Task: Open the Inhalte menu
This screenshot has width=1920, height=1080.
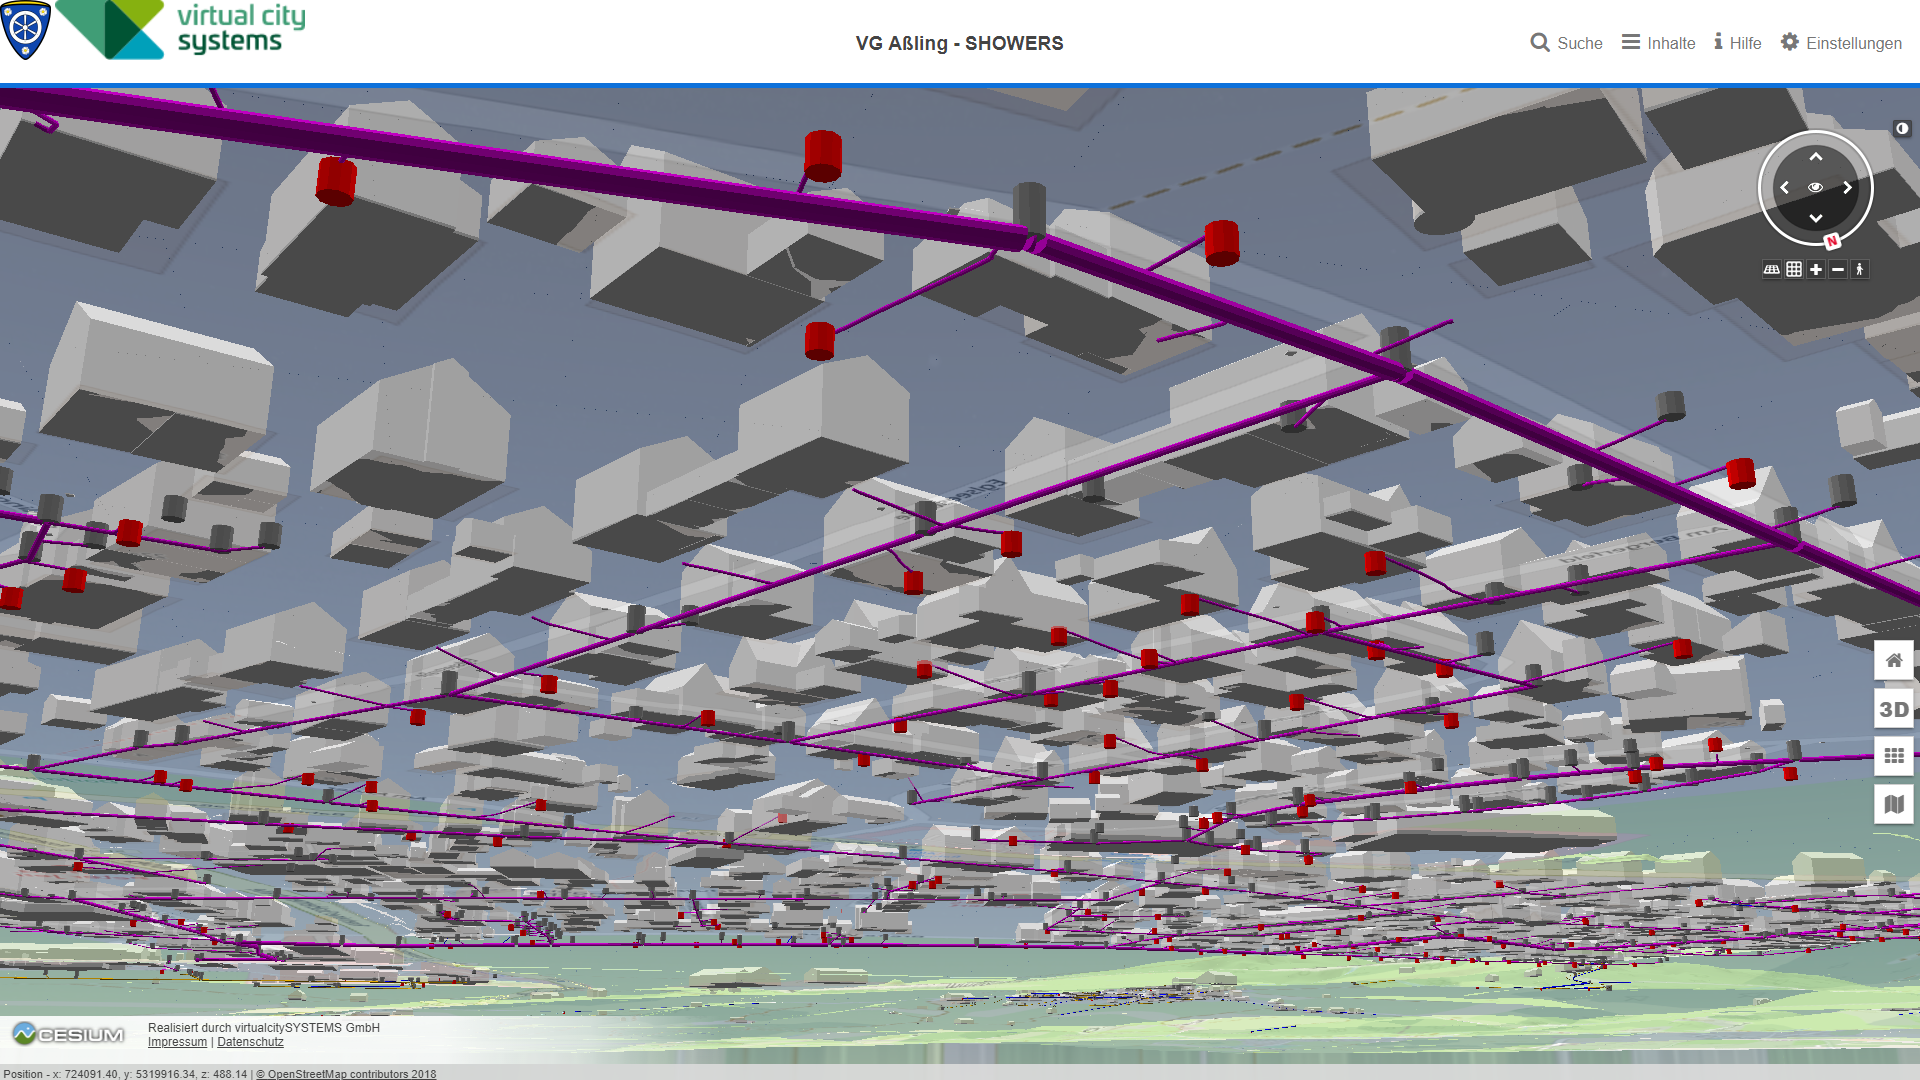Action: point(1658,43)
